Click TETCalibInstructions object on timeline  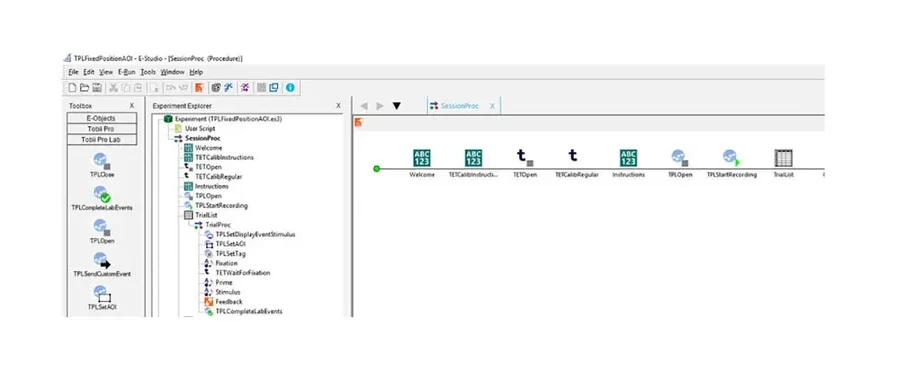pyautogui.click(x=473, y=163)
